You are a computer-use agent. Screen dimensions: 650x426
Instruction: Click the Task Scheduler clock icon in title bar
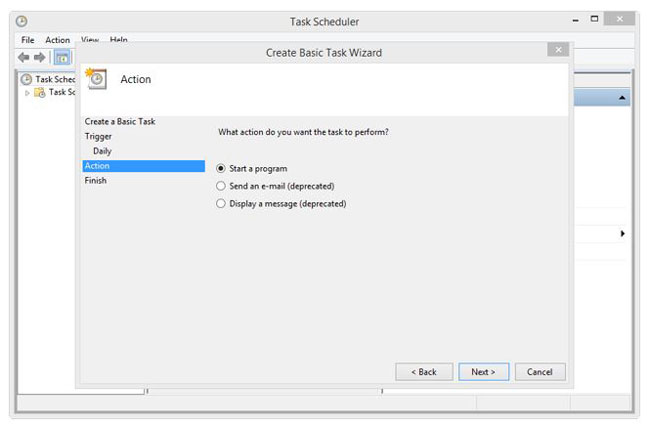22,21
